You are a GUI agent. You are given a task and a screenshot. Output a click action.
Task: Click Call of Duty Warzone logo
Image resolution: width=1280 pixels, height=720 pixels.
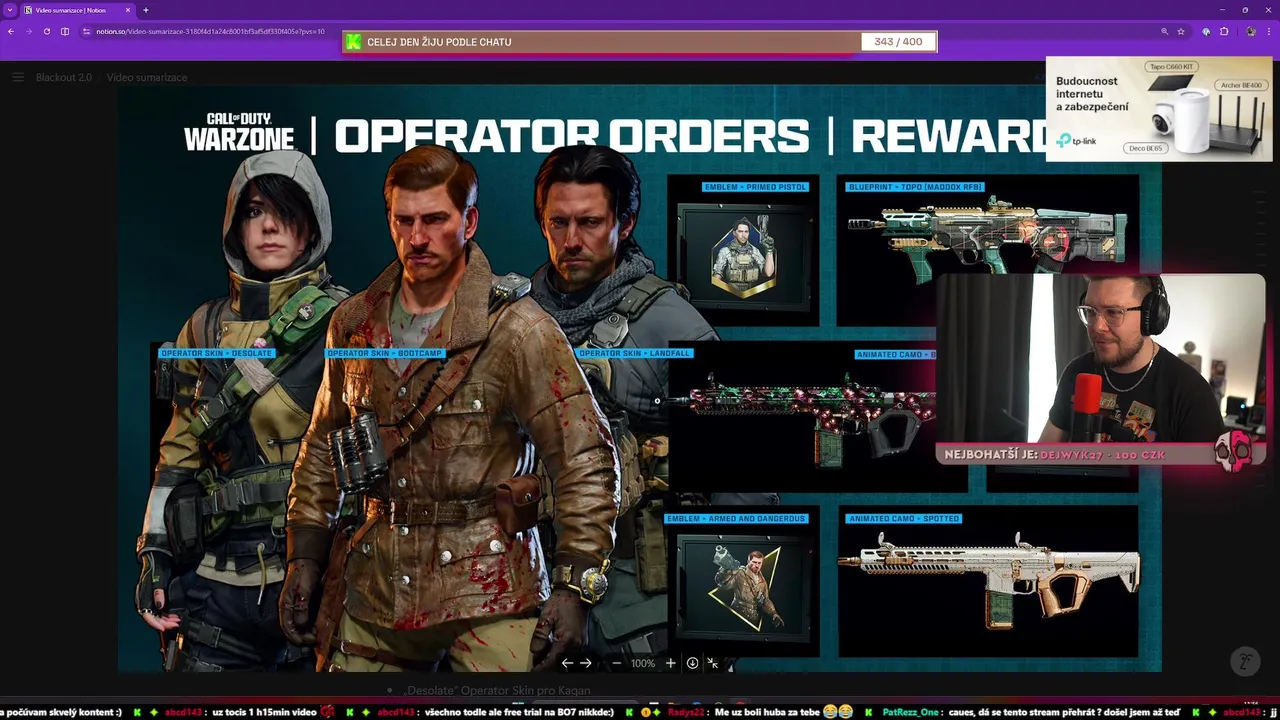click(239, 132)
